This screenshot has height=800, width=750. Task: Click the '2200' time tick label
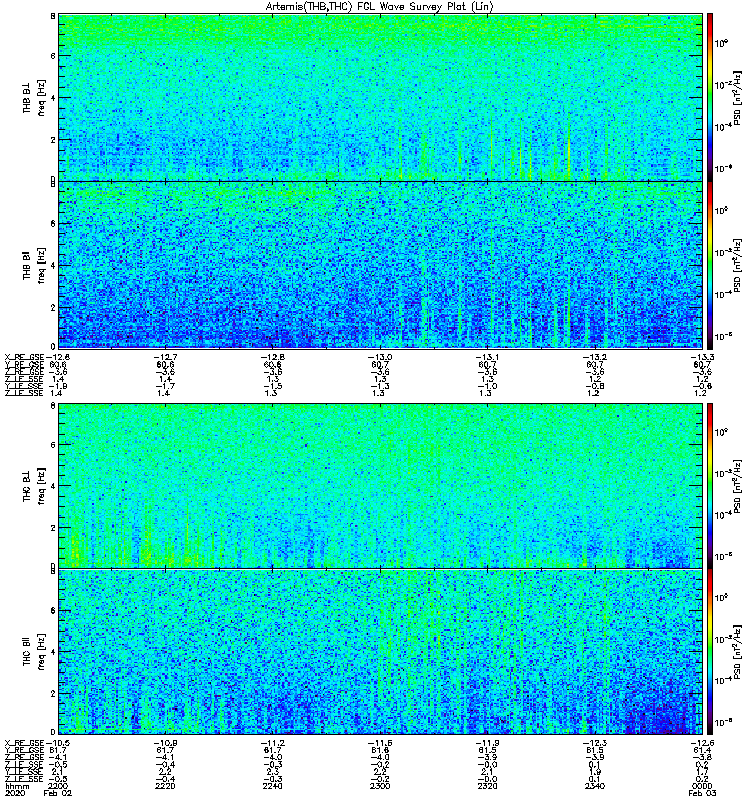click(x=58, y=786)
